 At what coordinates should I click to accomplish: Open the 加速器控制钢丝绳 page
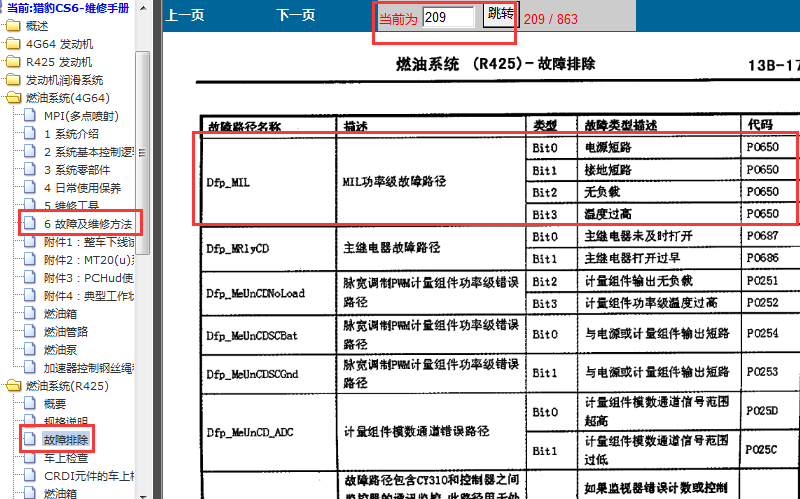coord(89,368)
